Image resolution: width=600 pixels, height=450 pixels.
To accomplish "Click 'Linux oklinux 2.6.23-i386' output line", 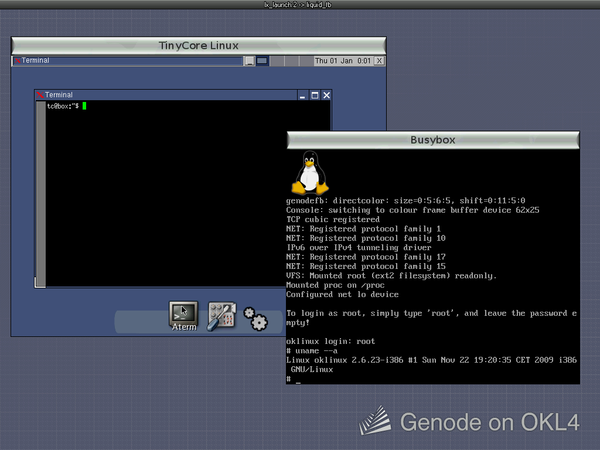I will click(432, 360).
